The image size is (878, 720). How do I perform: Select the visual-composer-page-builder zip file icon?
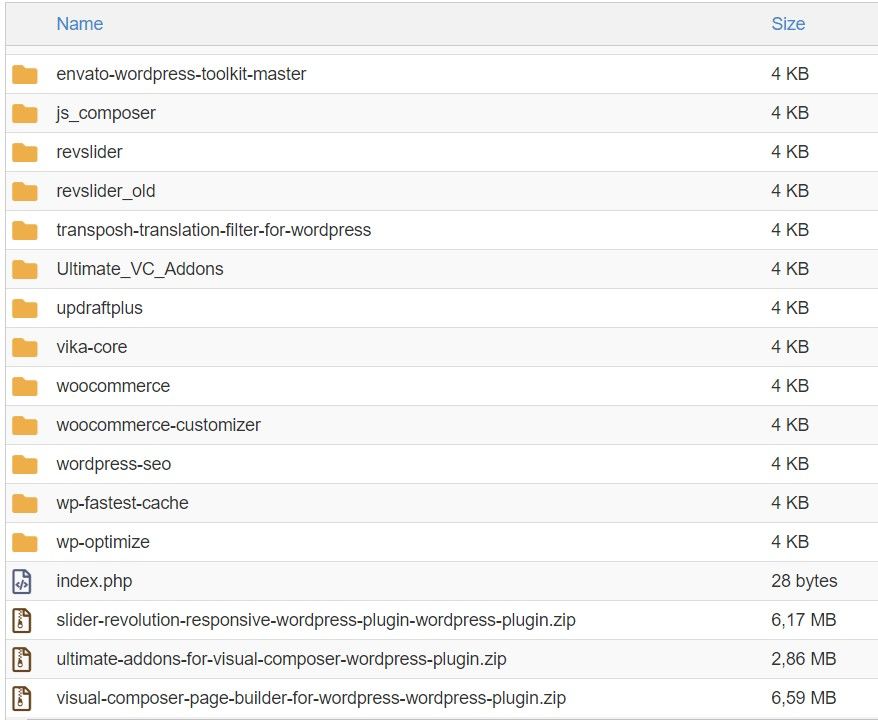pos(22,698)
